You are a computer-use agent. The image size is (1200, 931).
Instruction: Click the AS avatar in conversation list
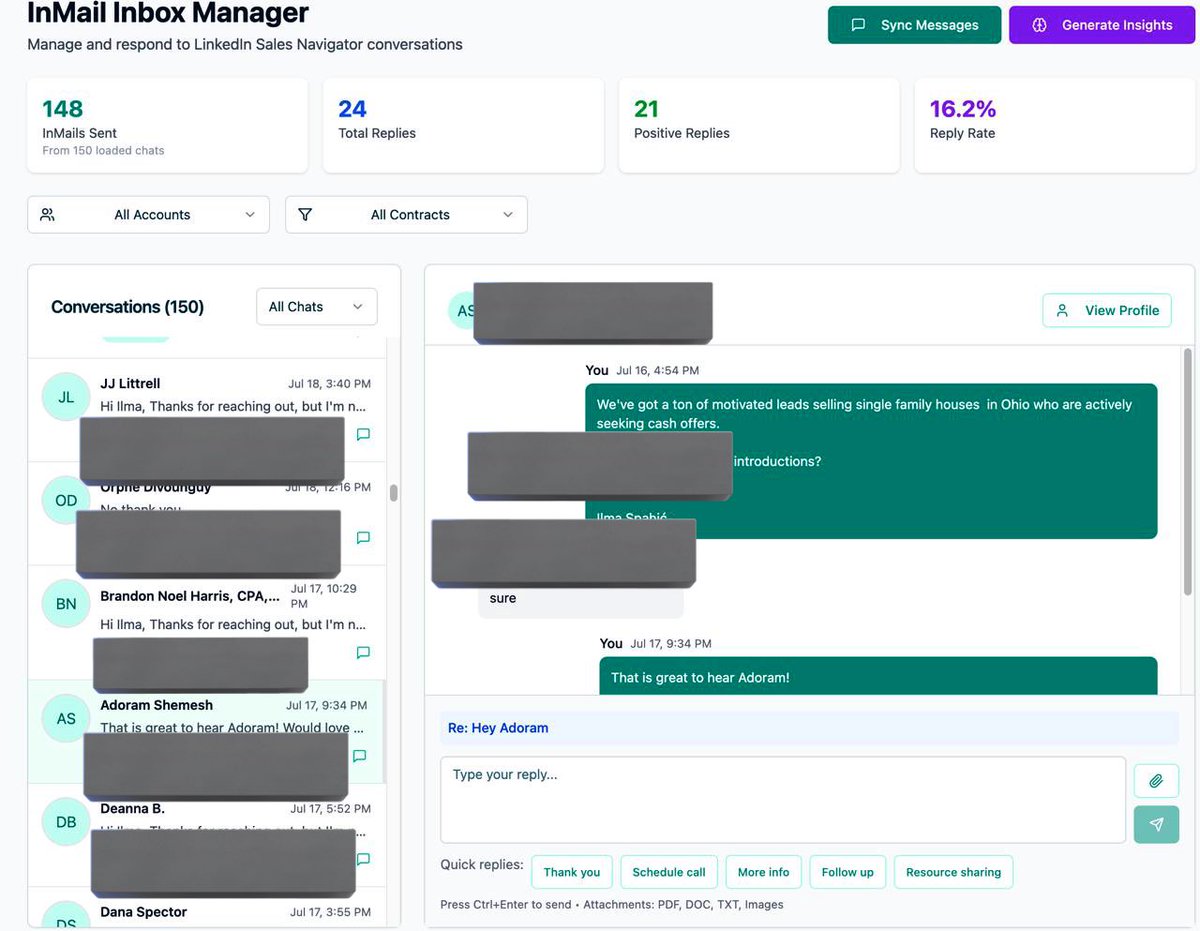pos(66,718)
